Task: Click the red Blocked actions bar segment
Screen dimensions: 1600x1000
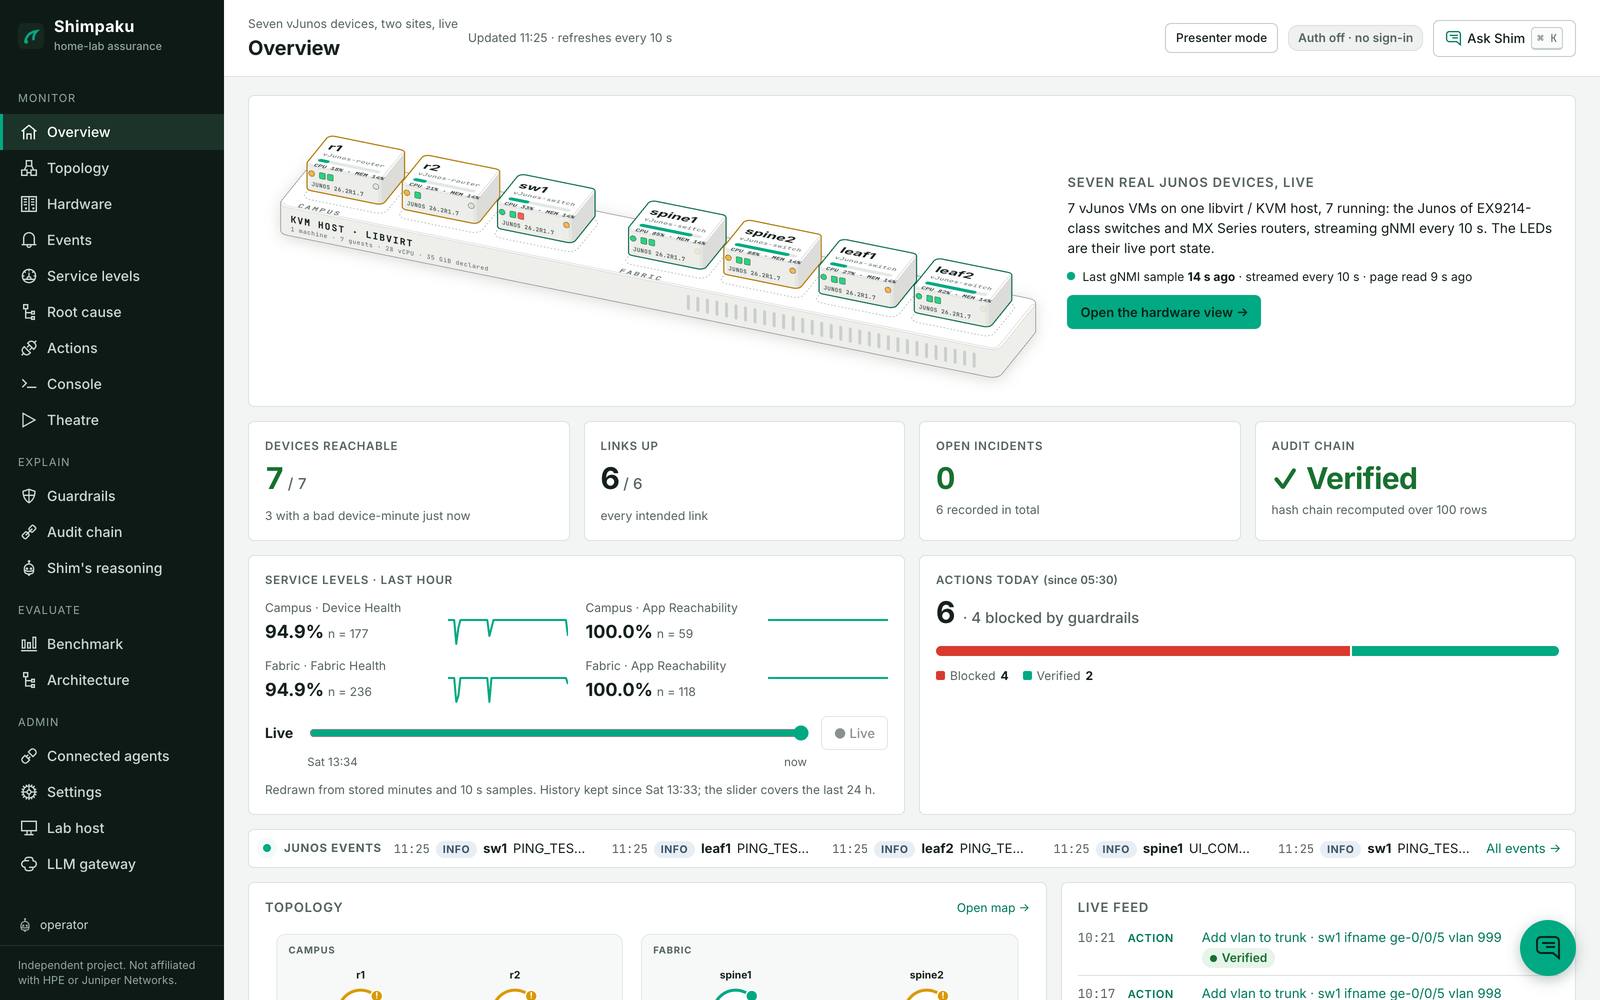Action: pos(1142,651)
